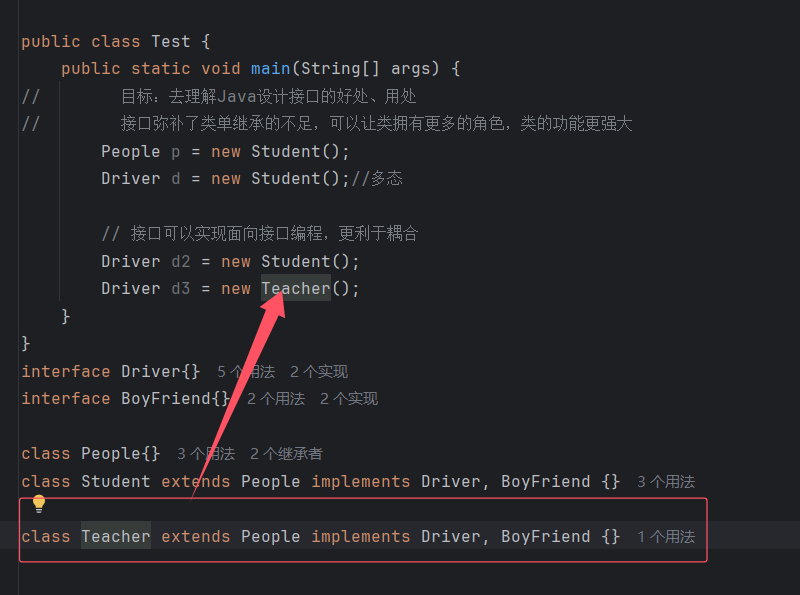Click the variable d2 in Driver declaration

point(181,261)
